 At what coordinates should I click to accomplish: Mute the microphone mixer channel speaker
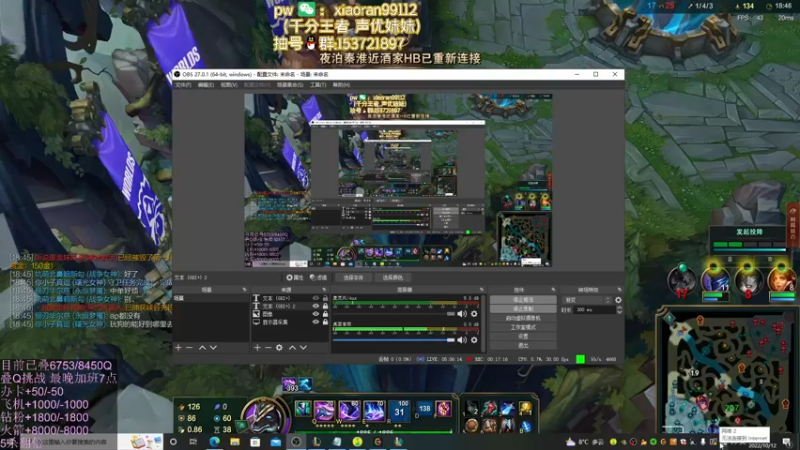pos(462,314)
